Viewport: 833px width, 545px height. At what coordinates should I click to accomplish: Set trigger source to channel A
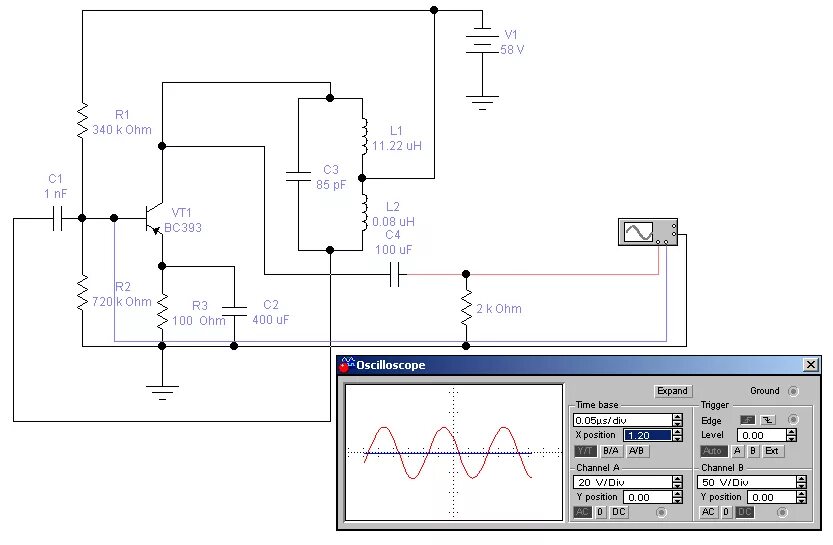(x=737, y=451)
